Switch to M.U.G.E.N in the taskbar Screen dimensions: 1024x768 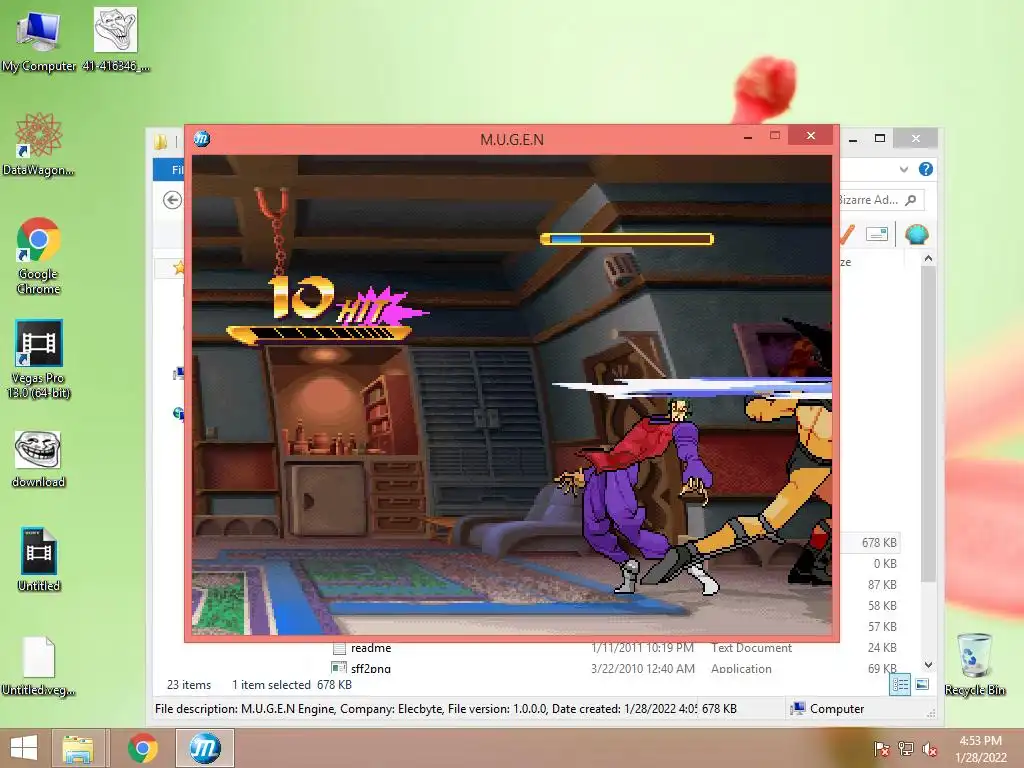point(204,748)
